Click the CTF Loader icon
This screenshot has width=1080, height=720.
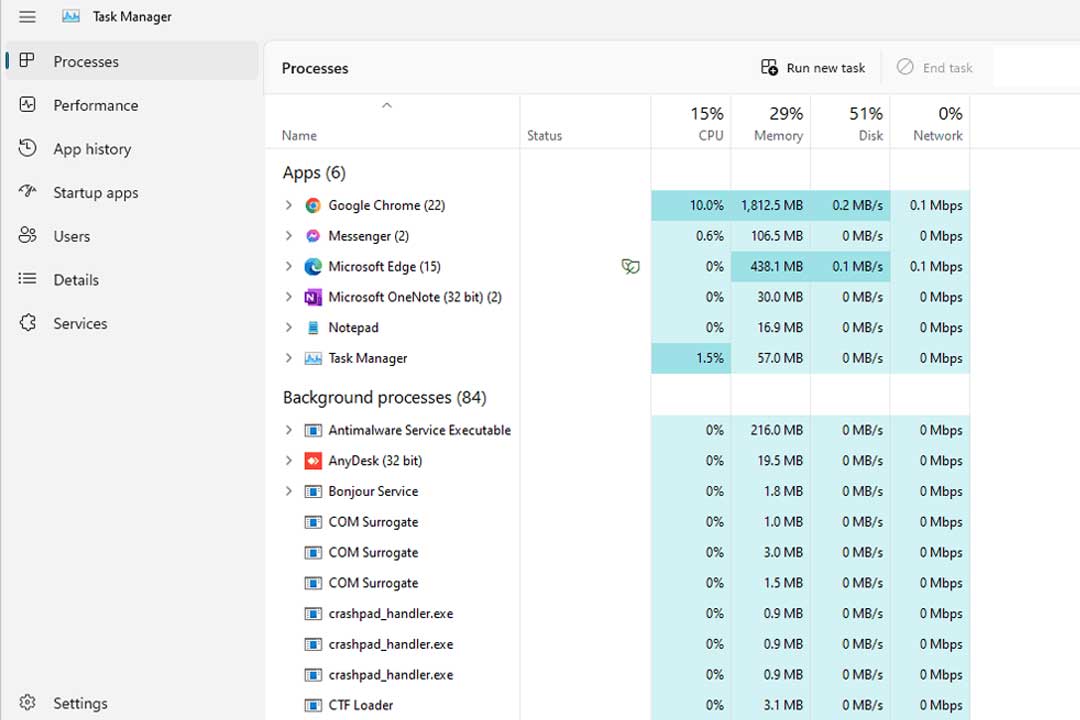(313, 705)
